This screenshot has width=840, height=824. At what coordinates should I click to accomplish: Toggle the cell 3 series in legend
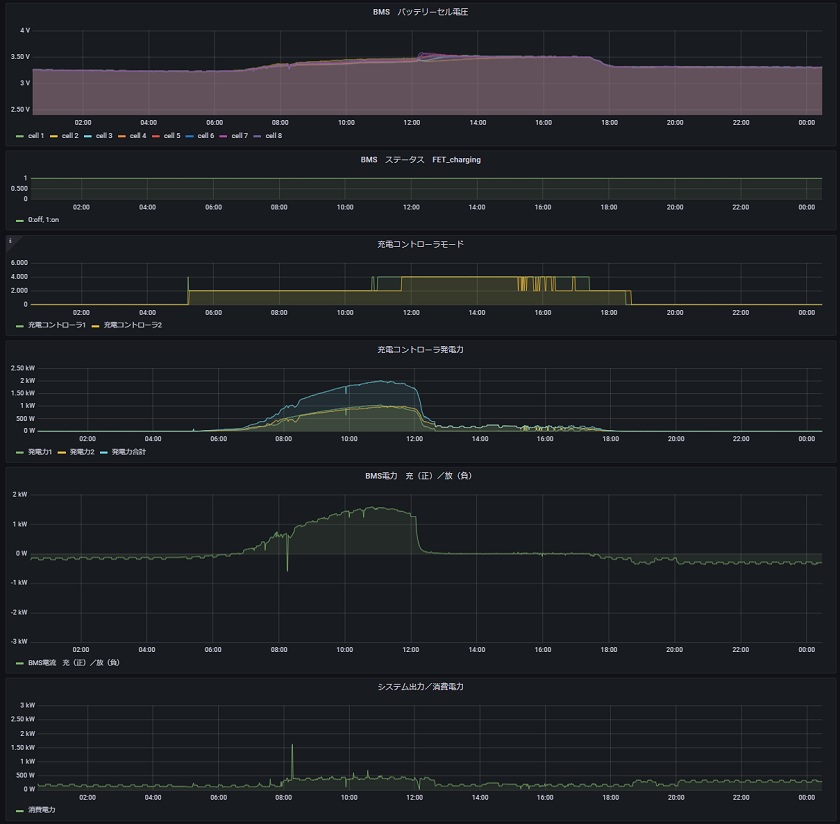point(104,136)
